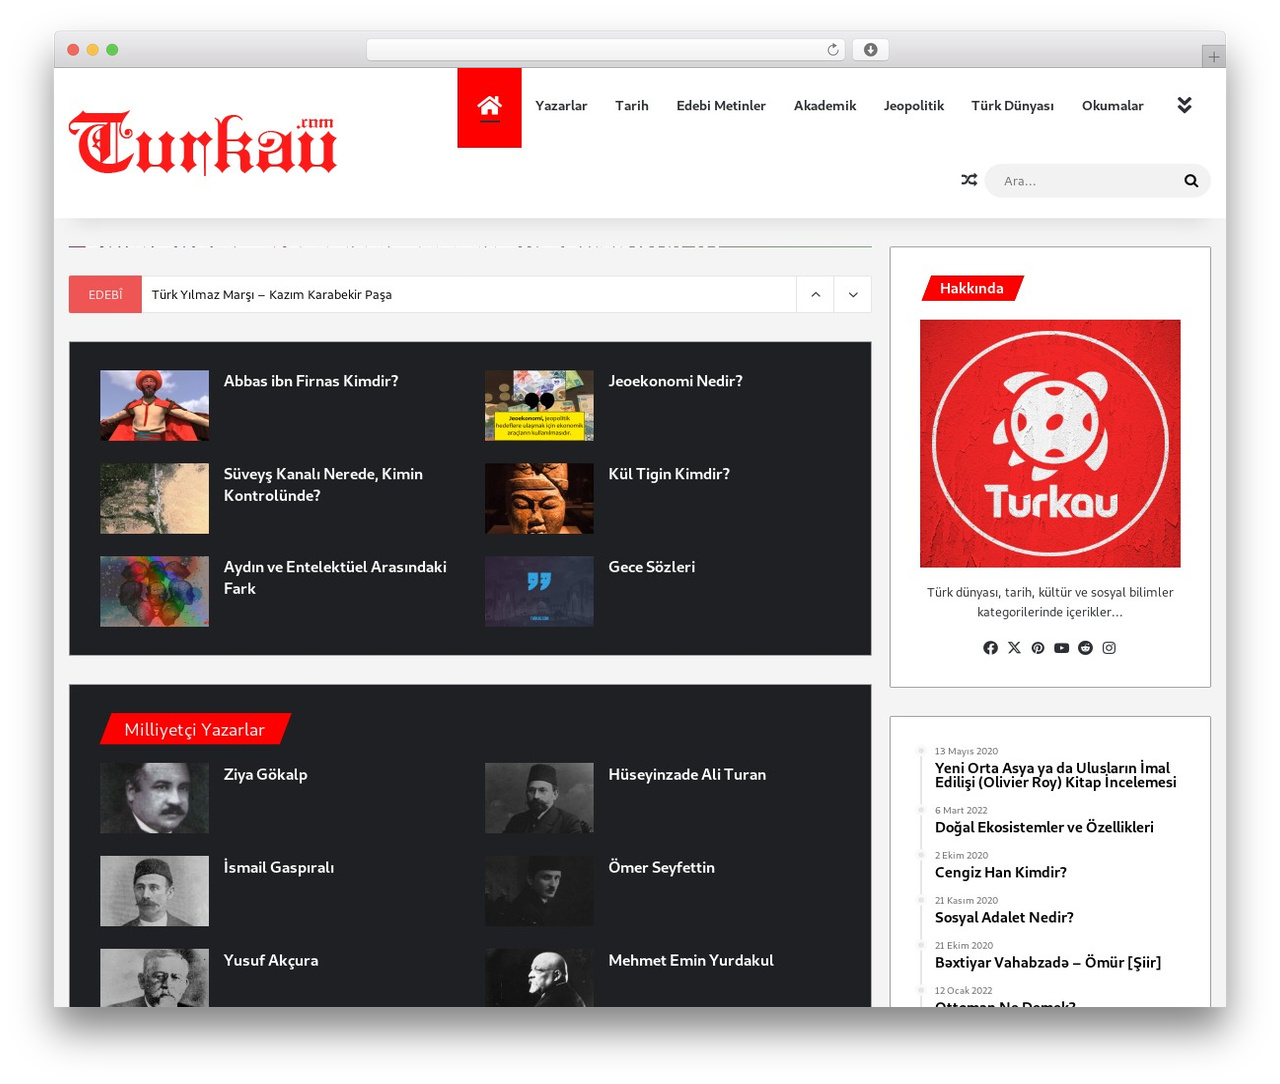
Task: Open Cengiz Han Kimdir? sidebar post
Action: coord(1001,873)
